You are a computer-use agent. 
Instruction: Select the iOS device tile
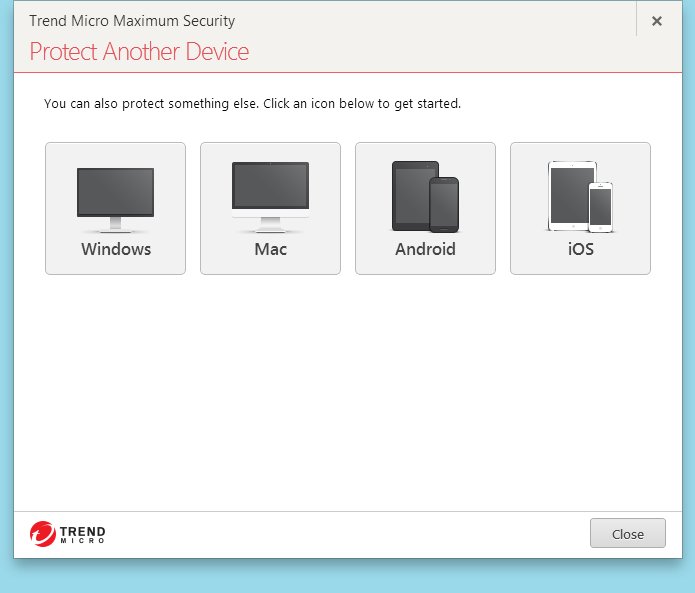click(580, 208)
